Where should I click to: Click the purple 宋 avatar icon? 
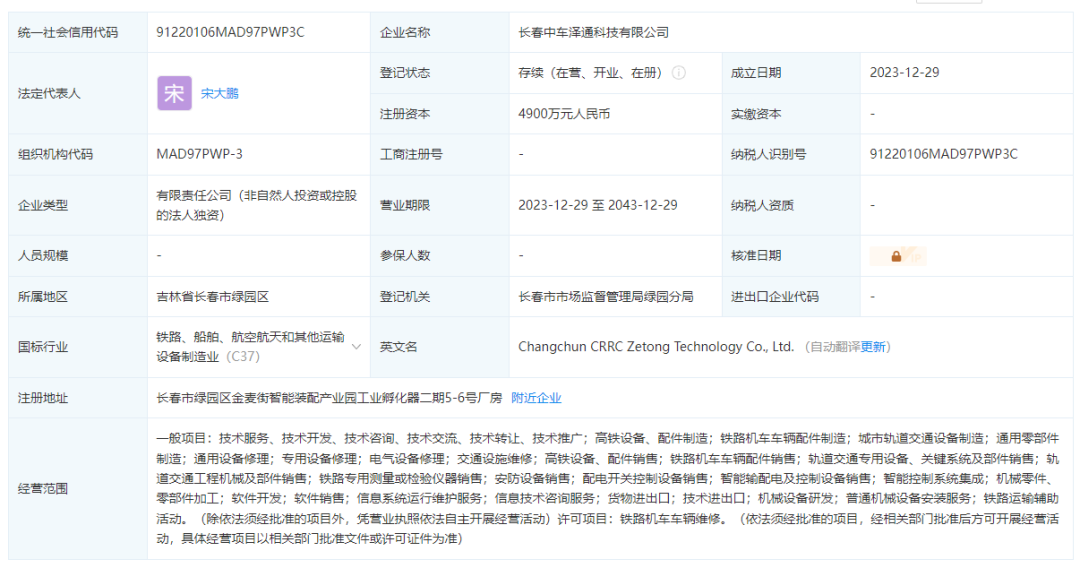click(x=174, y=93)
